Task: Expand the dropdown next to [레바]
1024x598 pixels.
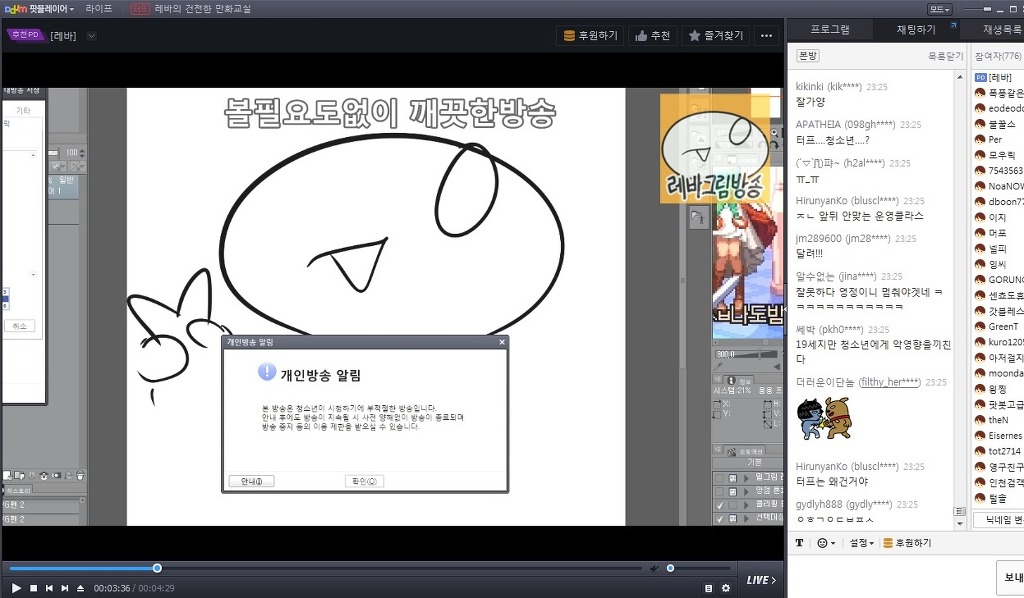Action: (x=91, y=36)
